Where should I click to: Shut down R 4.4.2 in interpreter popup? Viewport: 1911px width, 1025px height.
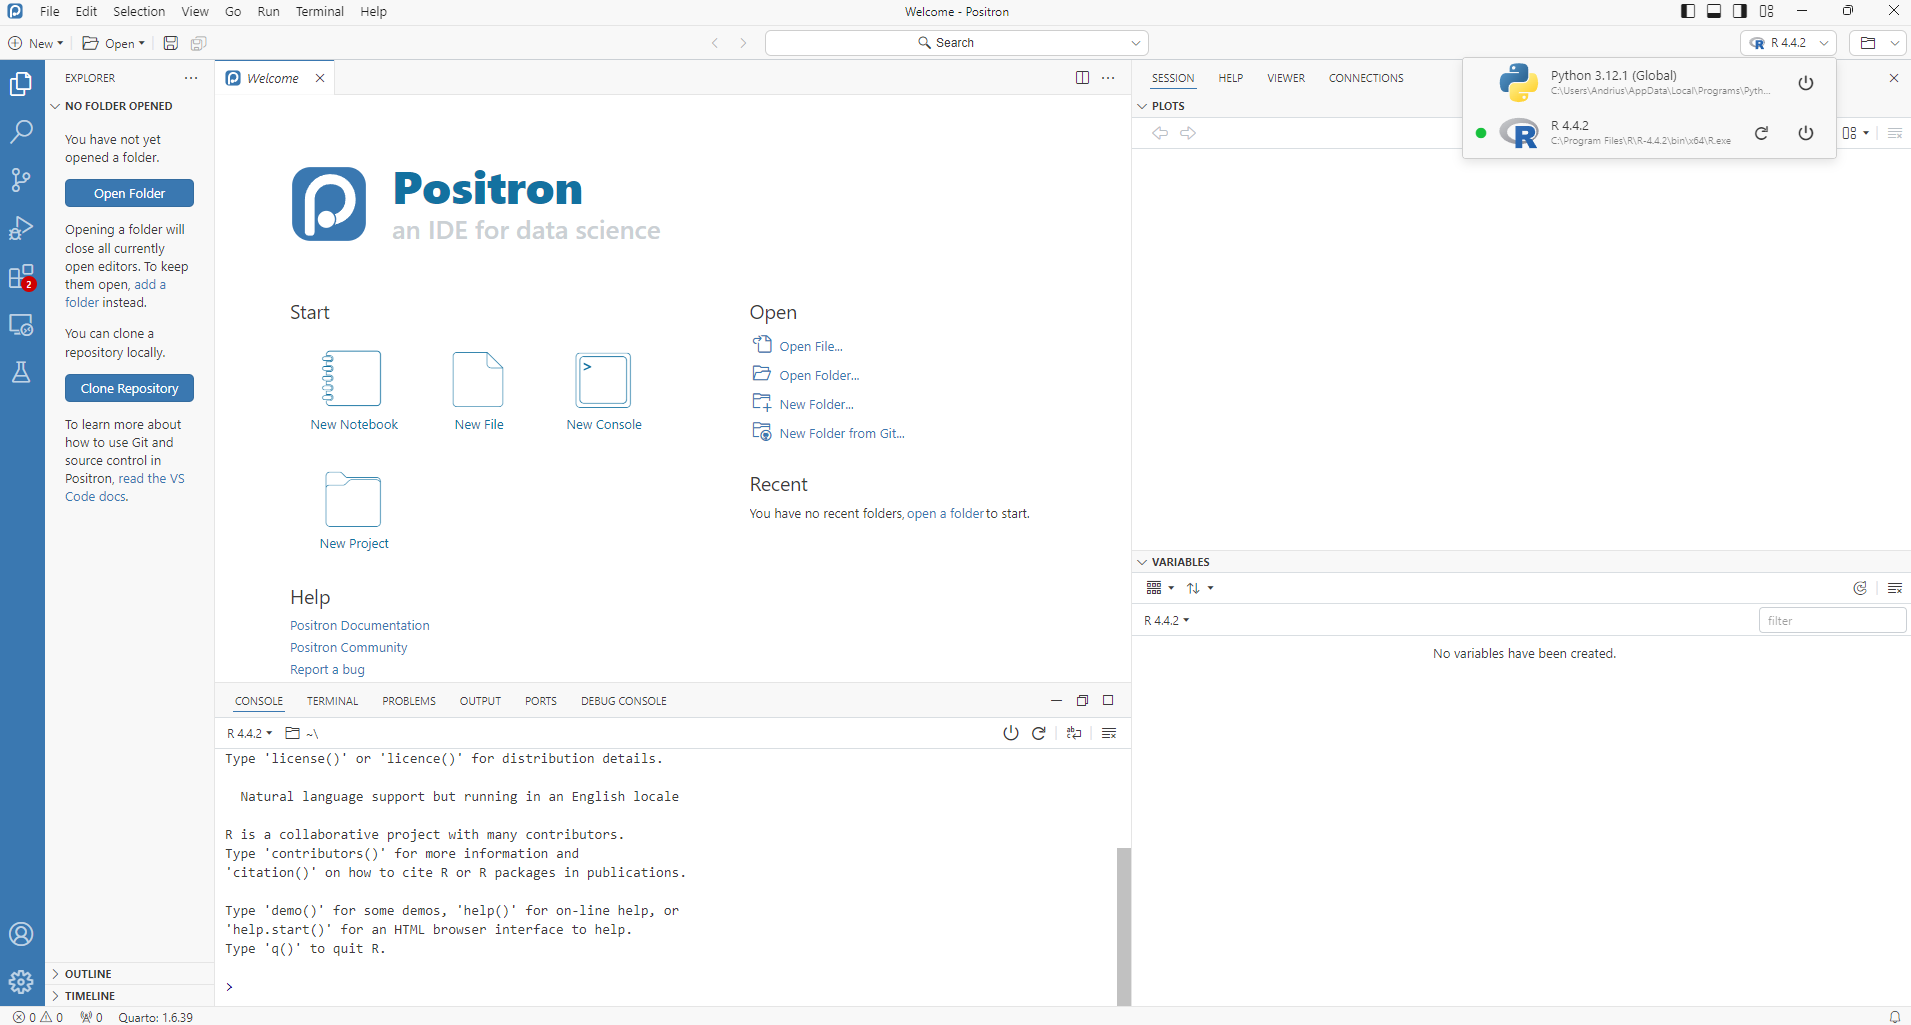(1806, 133)
